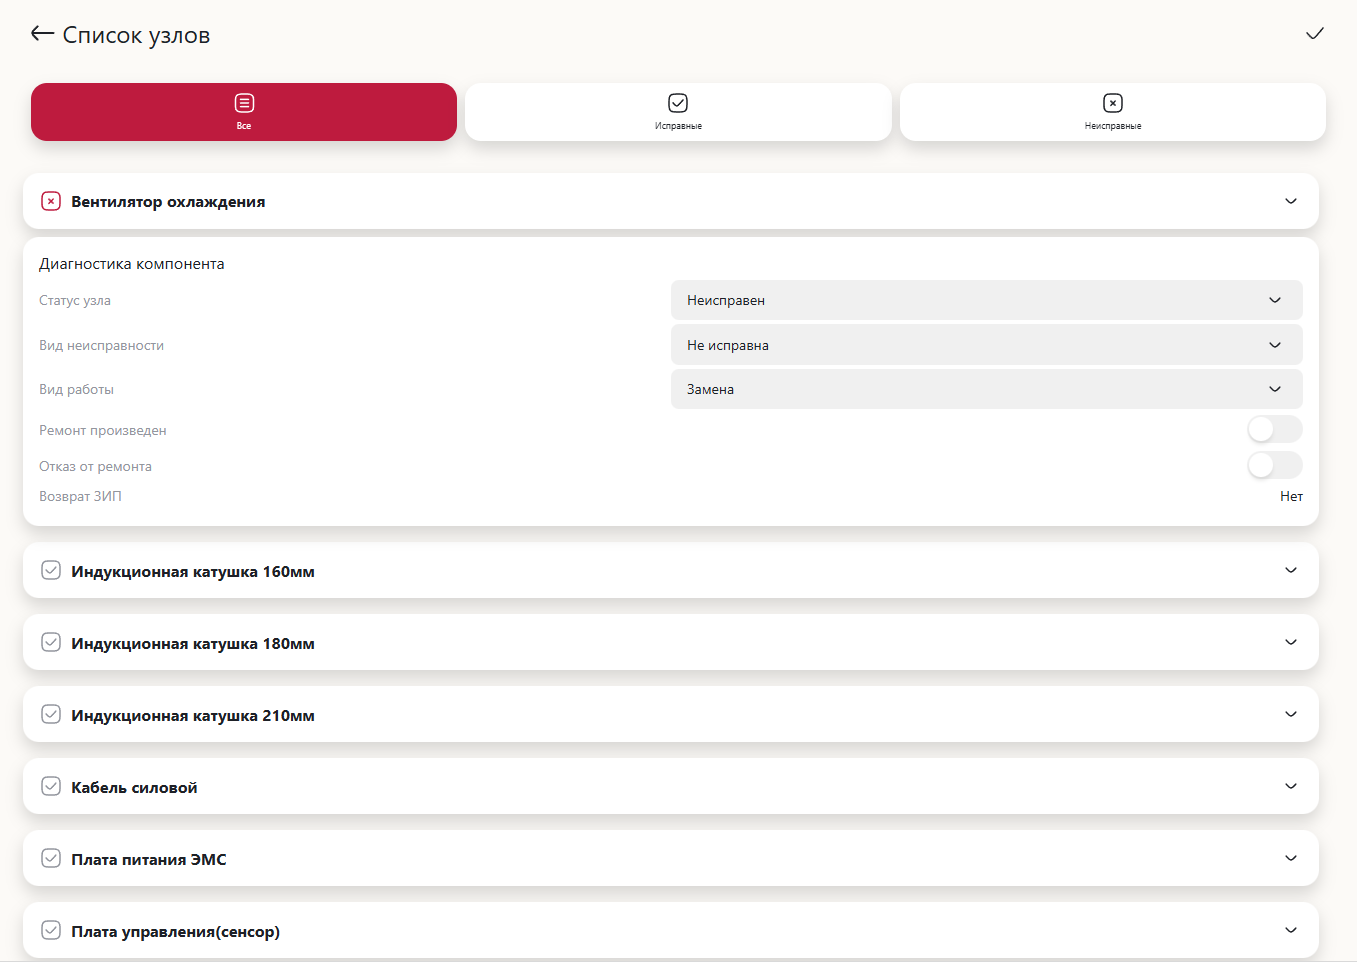The width and height of the screenshot is (1357, 962).
Task: Click the check icon beside Индукционная катушка 180мм
Action: click(x=51, y=643)
